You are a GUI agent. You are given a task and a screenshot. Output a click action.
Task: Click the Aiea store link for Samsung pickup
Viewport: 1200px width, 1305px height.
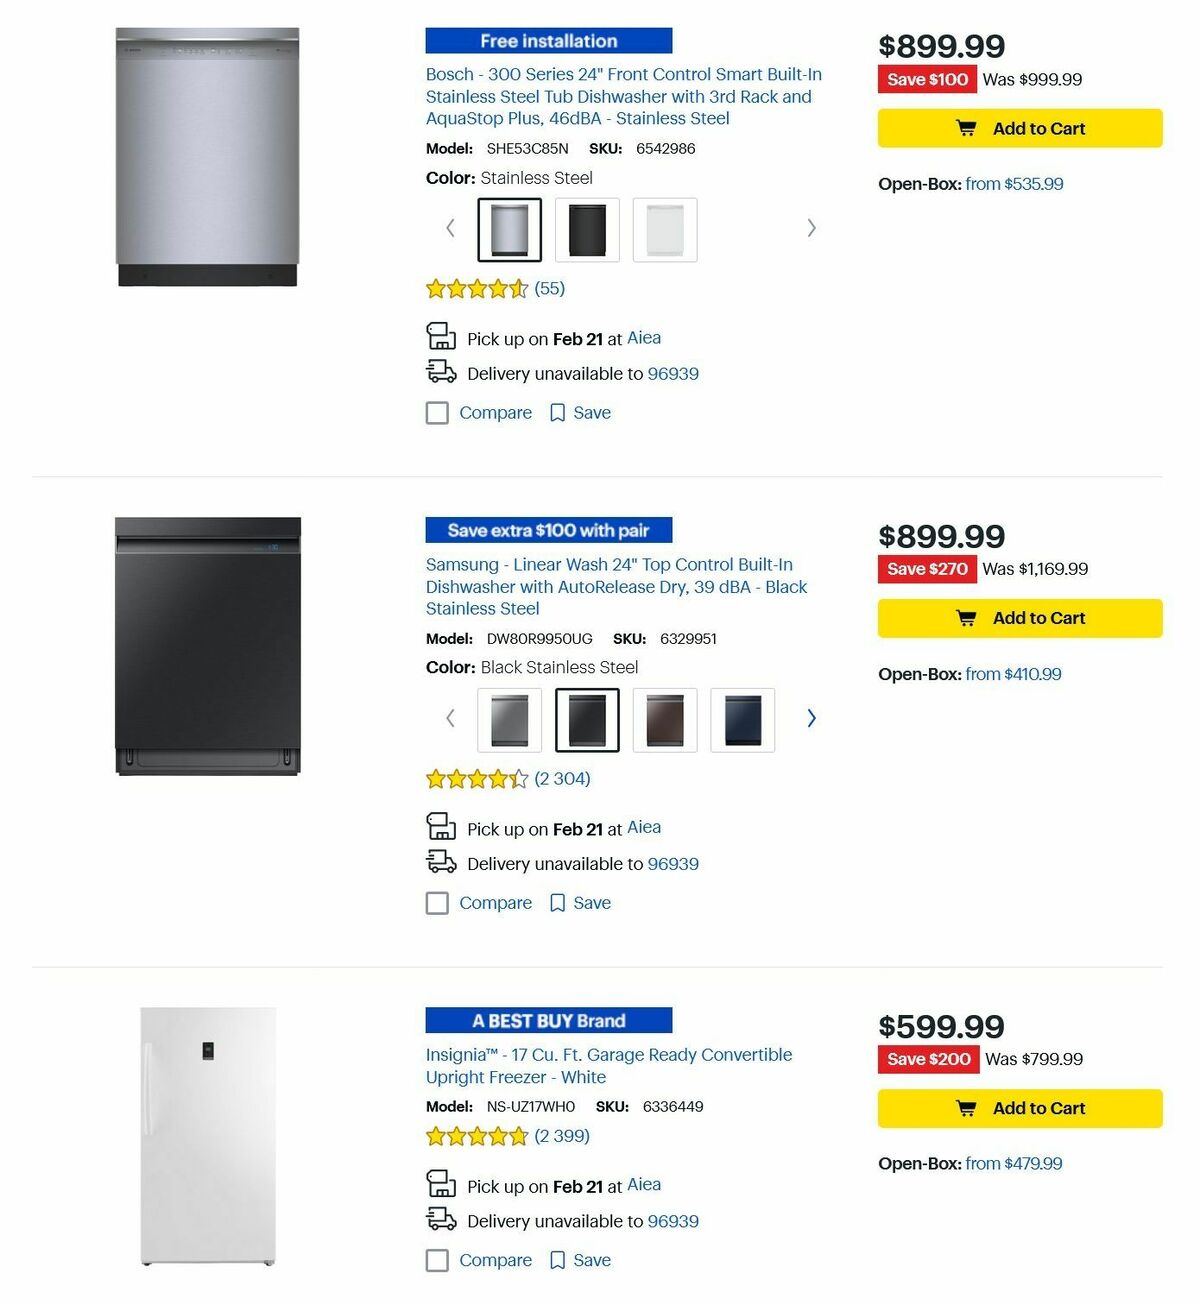643,827
